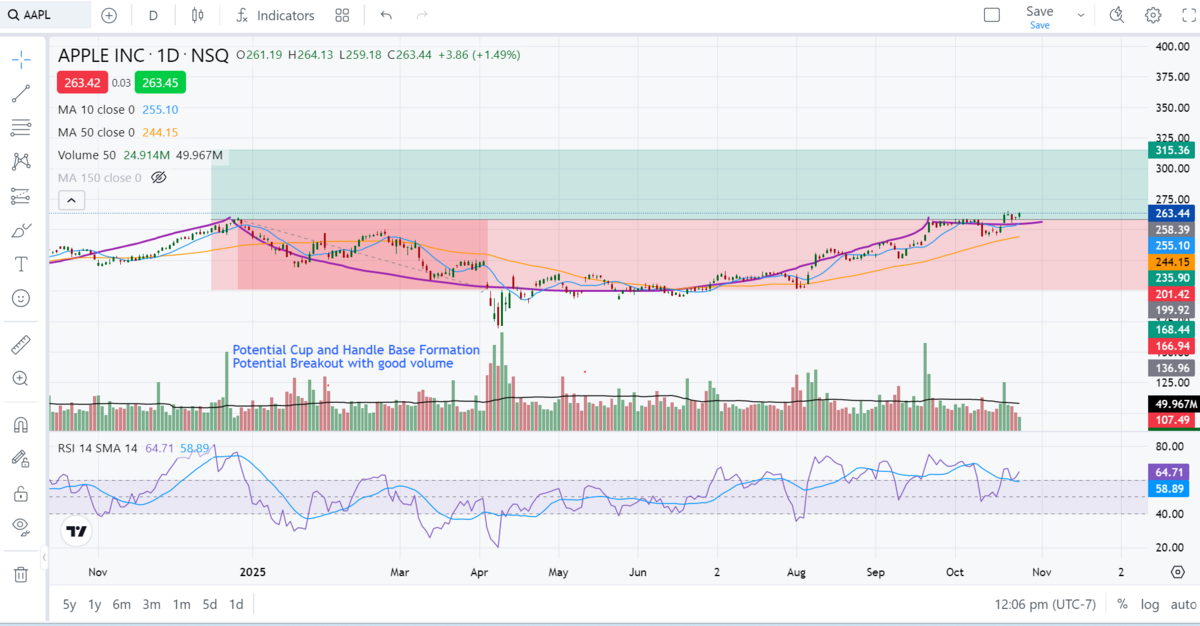Open the emoji icons tool
Viewport: 1200px width, 626px height.
[20, 298]
